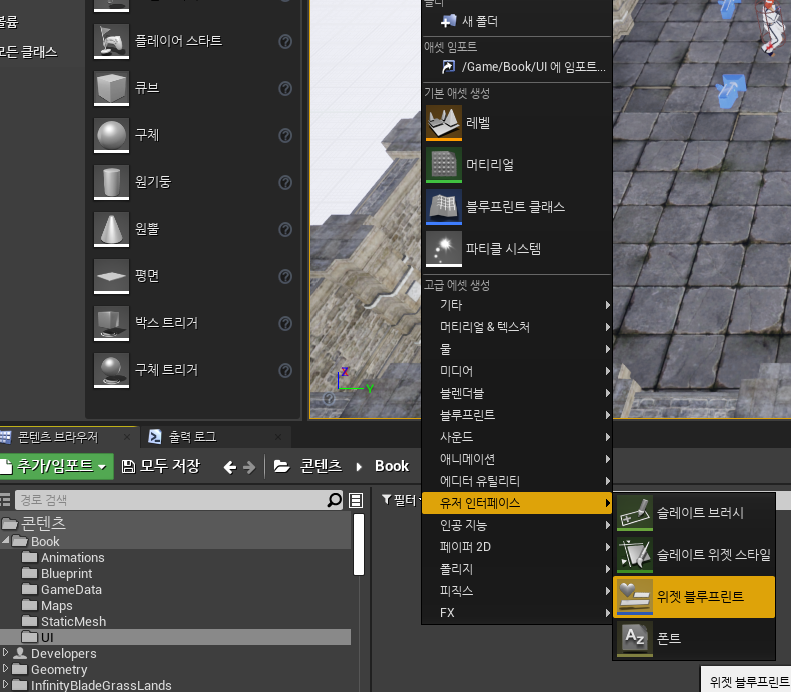Select the Cube (큐브) shape icon
Image resolution: width=791 pixels, height=692 pixels.
111,88
